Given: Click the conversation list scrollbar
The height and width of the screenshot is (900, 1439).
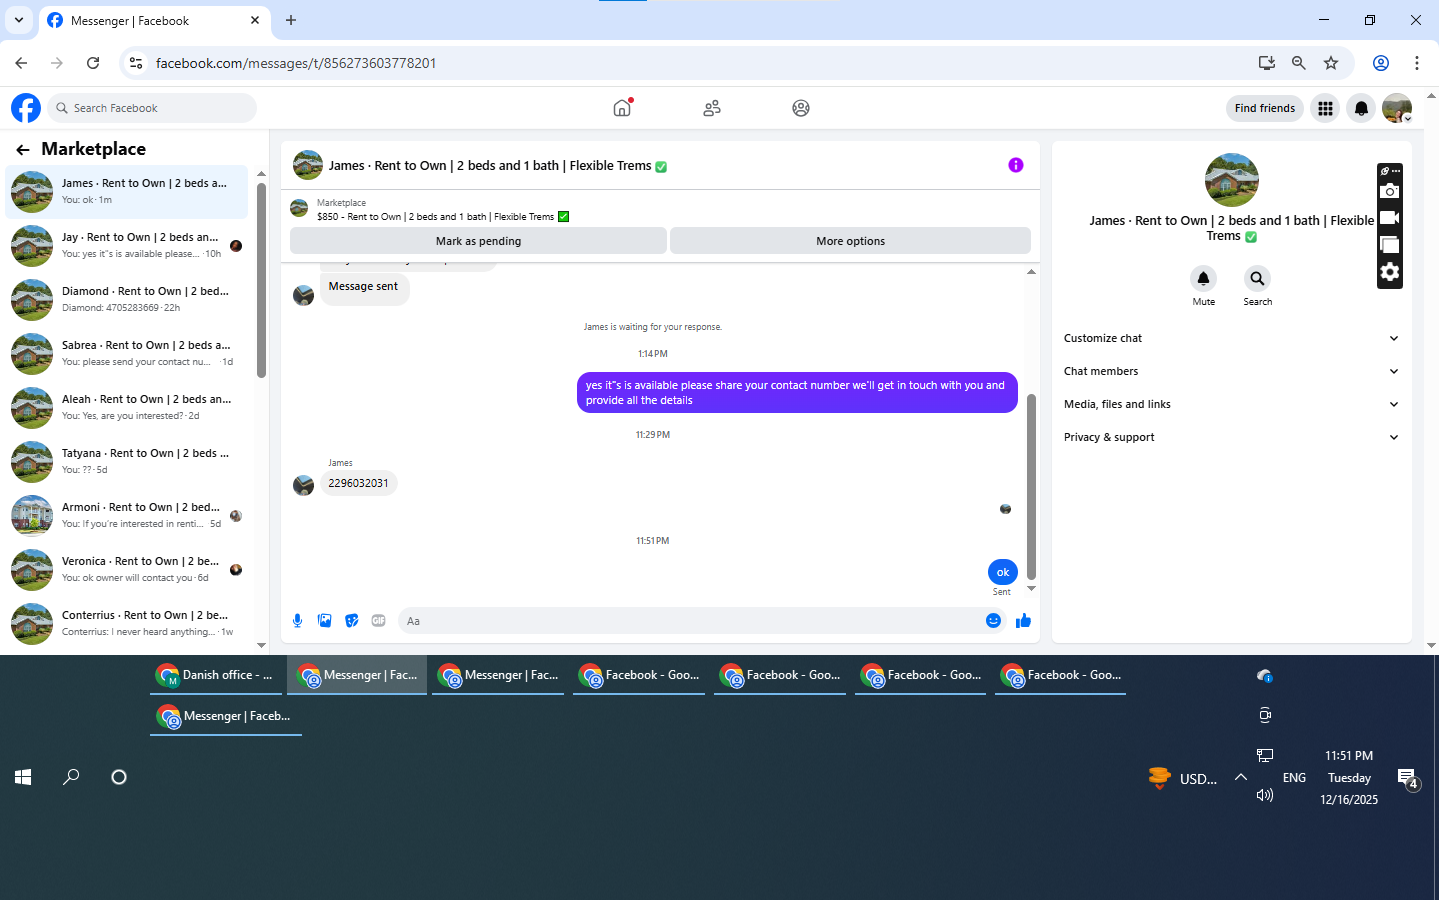Looking at the screenshot, I should point(261,281).
